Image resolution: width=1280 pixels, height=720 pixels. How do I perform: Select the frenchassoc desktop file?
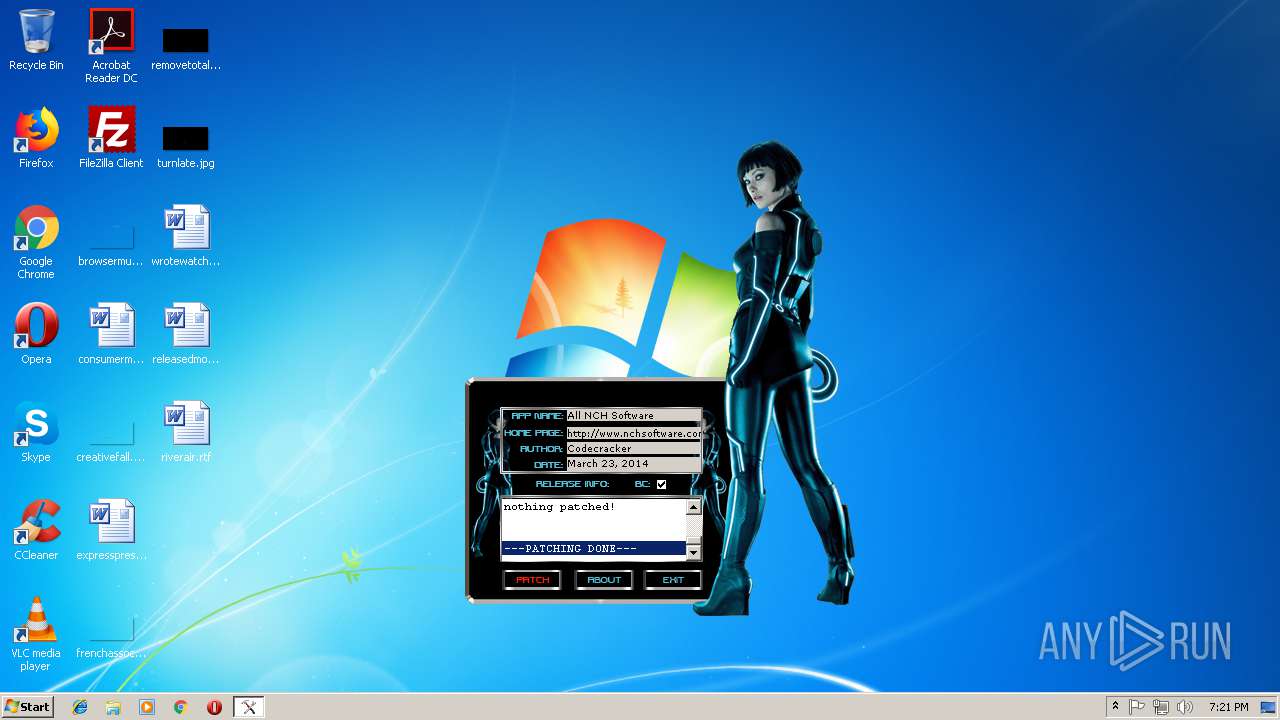(x=111, y=638)
